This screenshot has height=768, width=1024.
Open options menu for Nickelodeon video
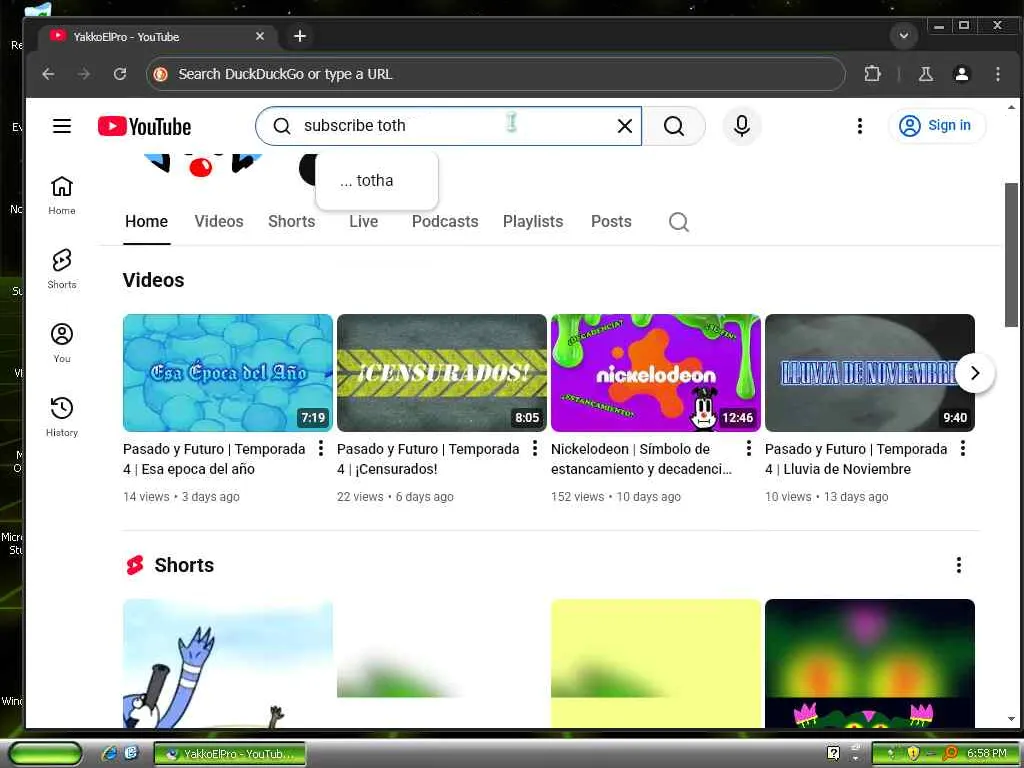pyautogui.click(x=748, y=448)
